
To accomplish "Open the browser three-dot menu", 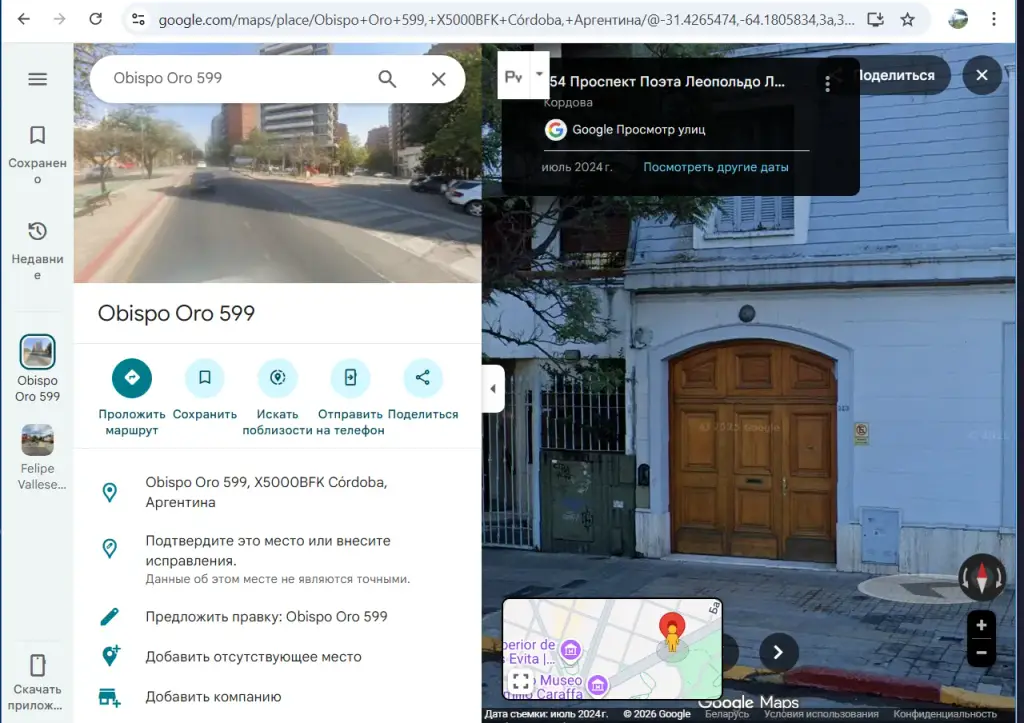I will tap(993, 19).
